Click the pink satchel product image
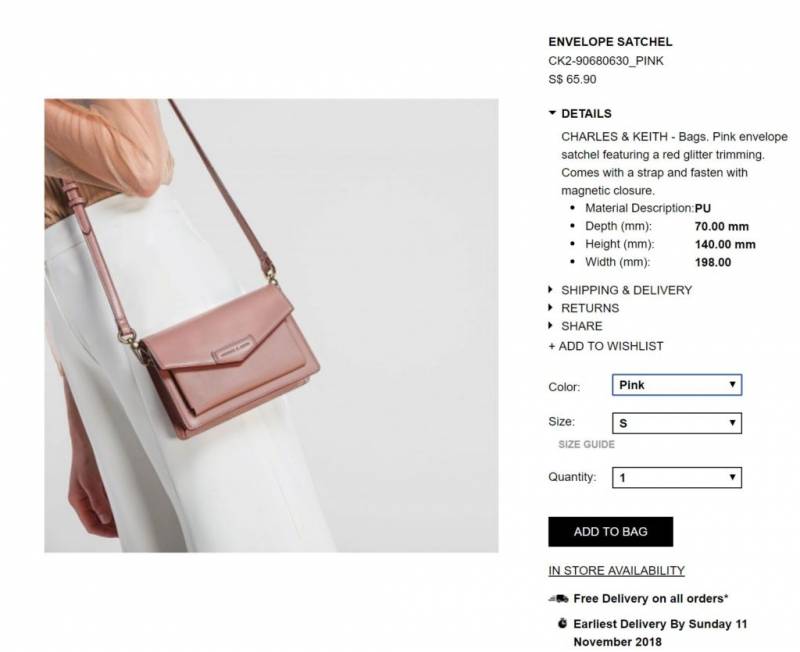Image resolution: width=800 pixels, height=652 pixels. [271, 325]
